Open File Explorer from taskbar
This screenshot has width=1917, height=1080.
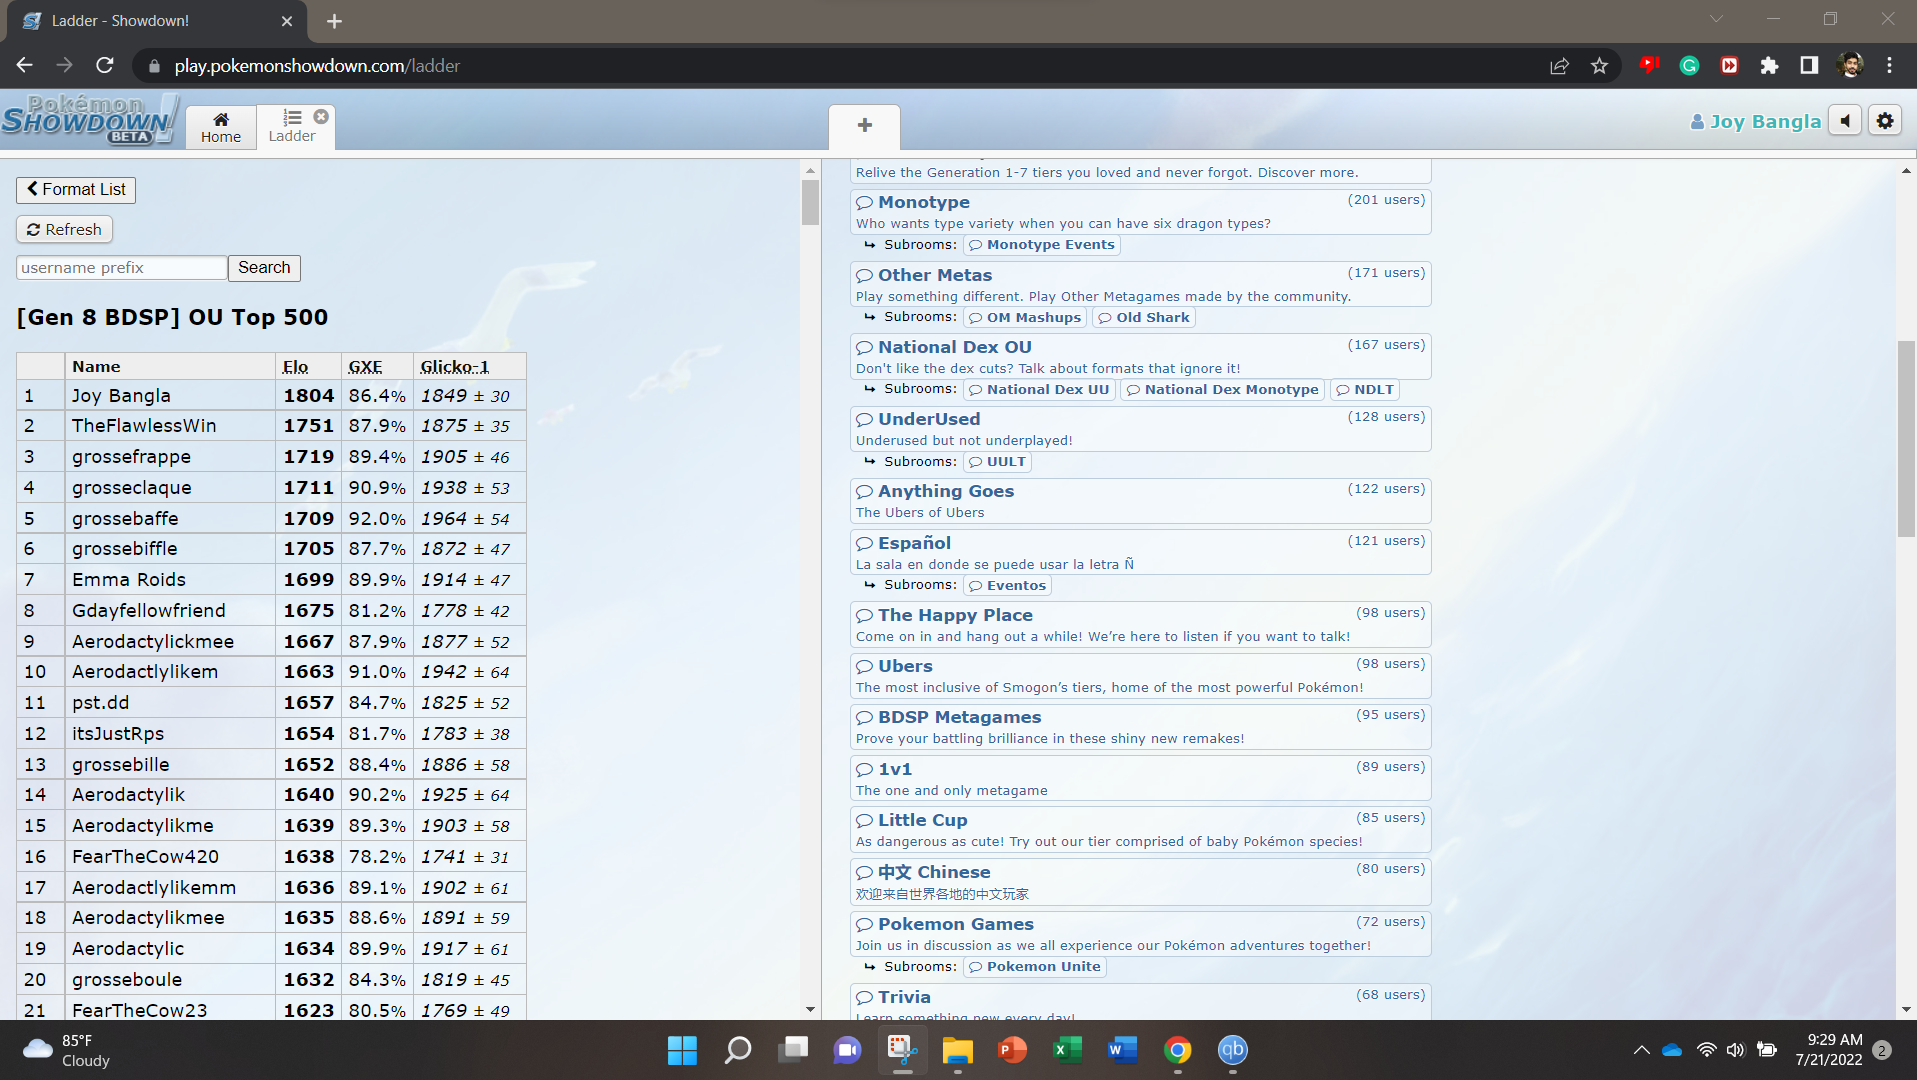point(957,1050)
